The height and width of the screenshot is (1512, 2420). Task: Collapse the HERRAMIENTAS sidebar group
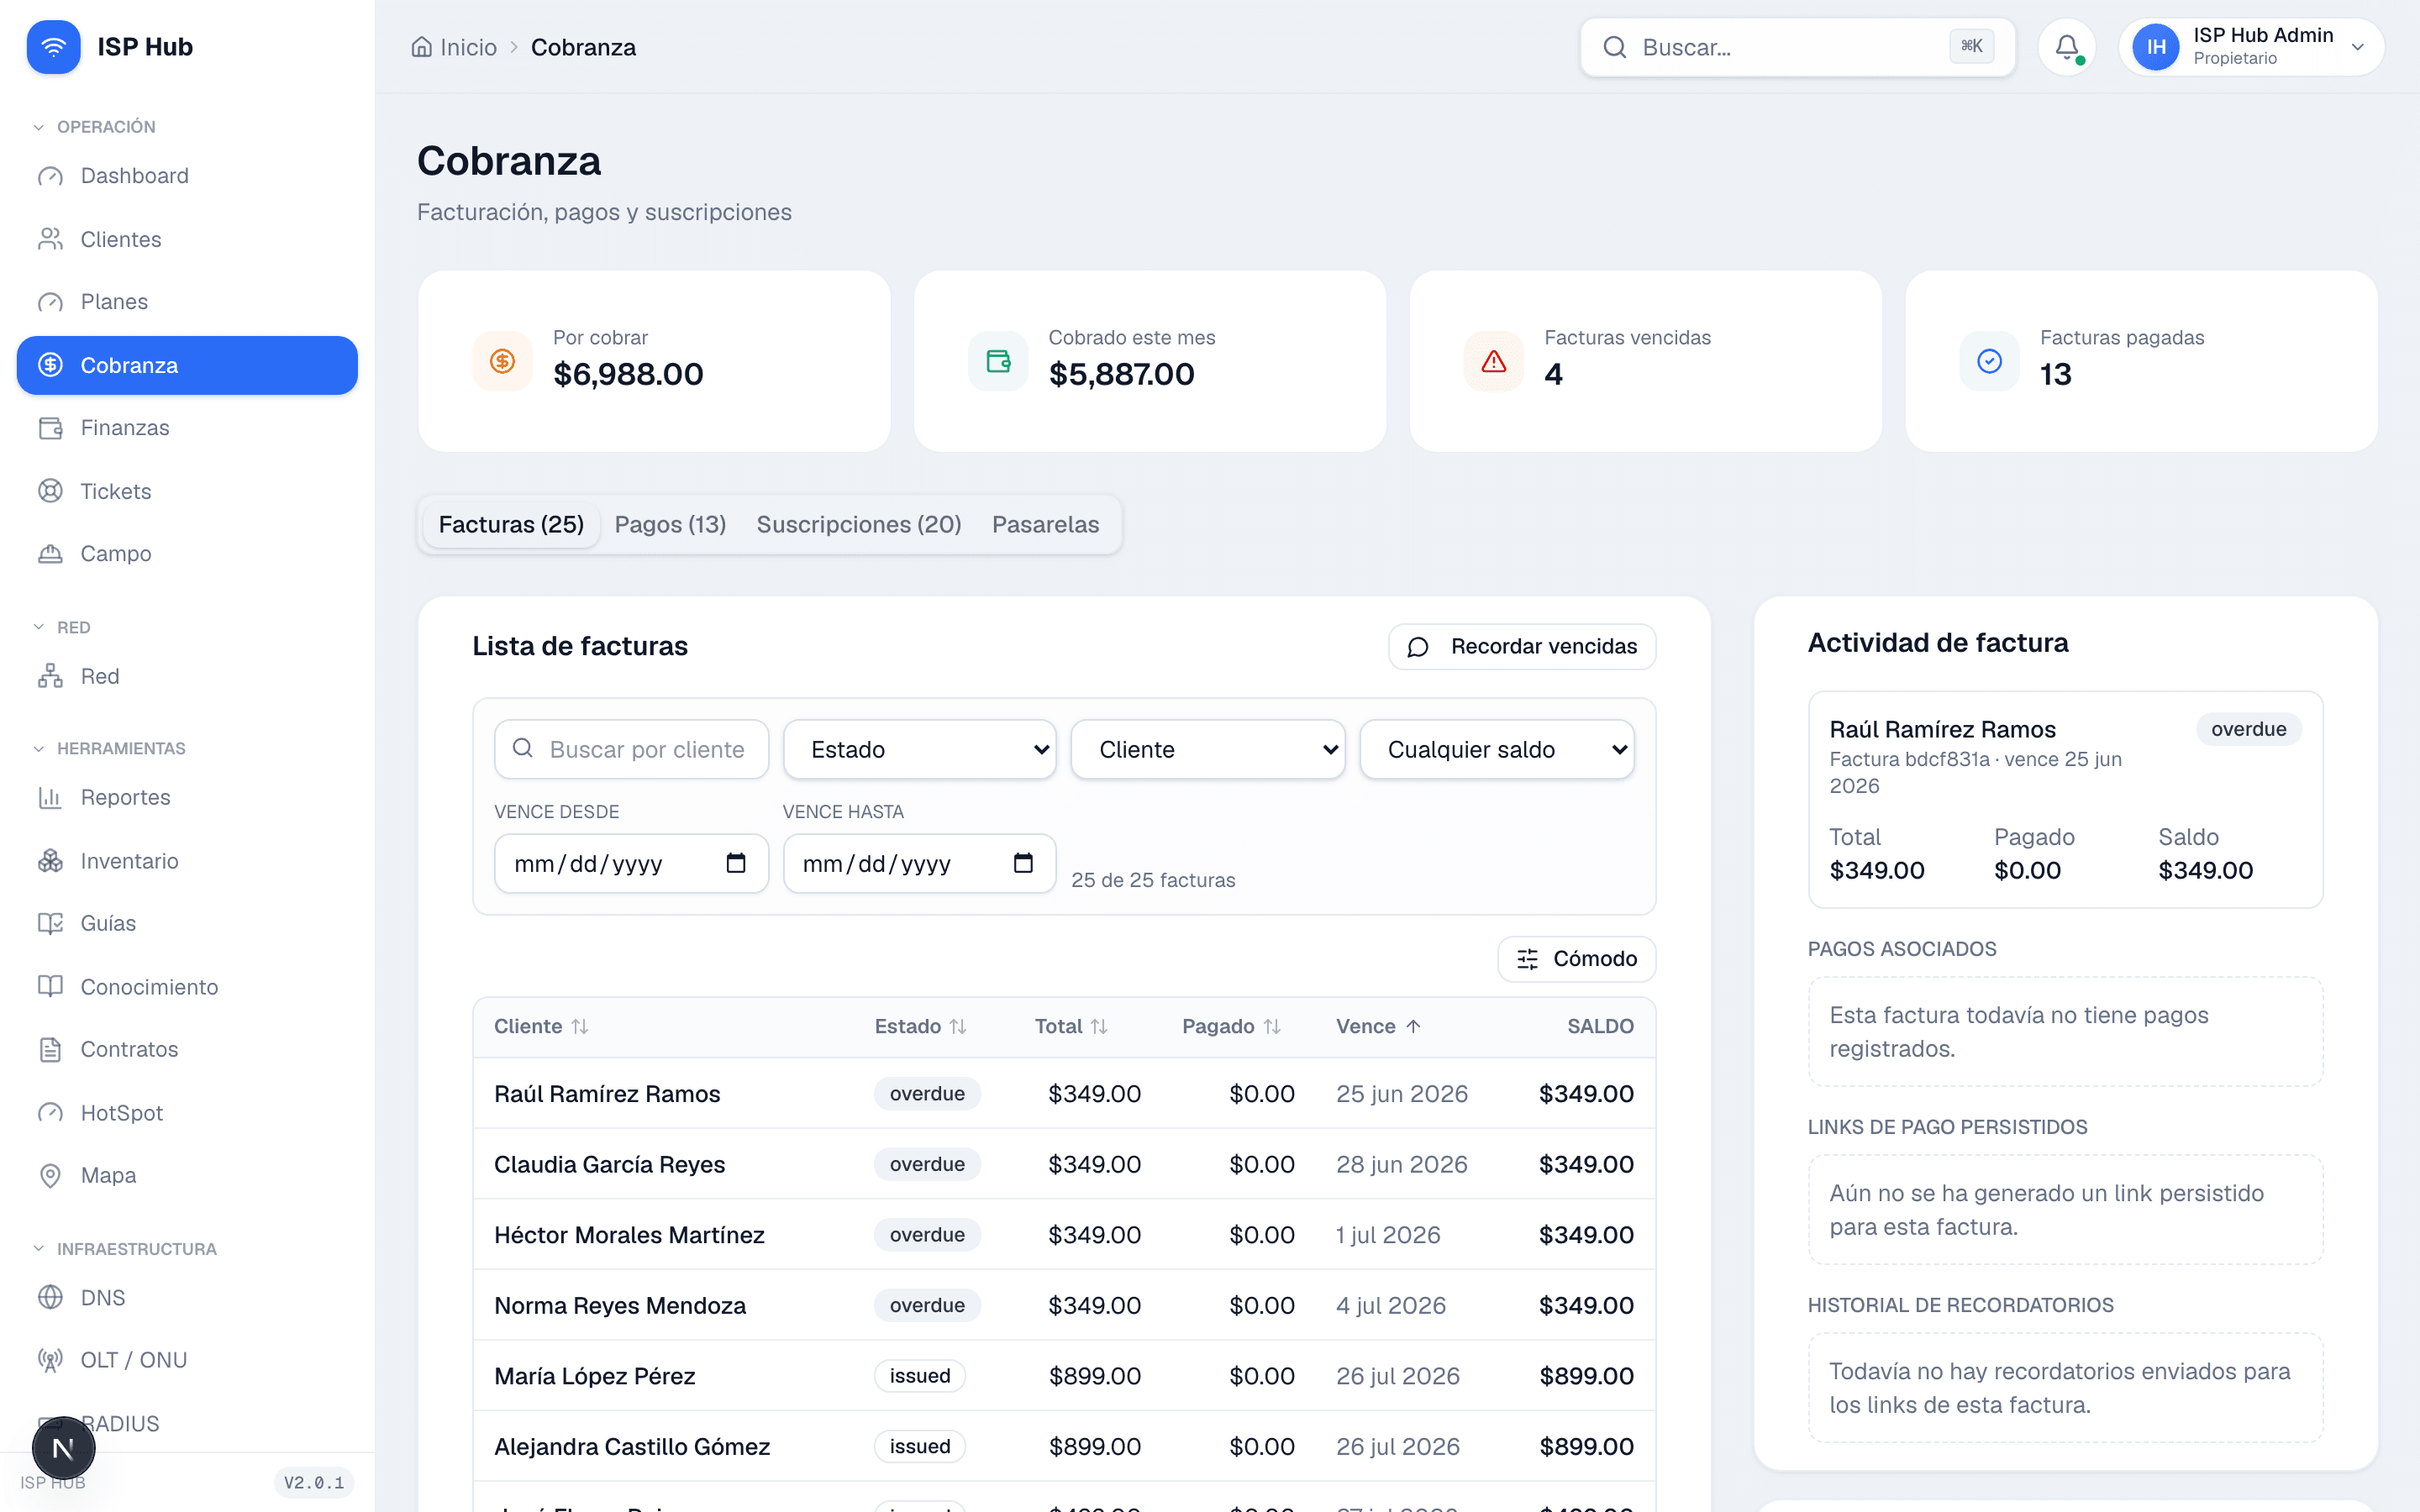110,748
